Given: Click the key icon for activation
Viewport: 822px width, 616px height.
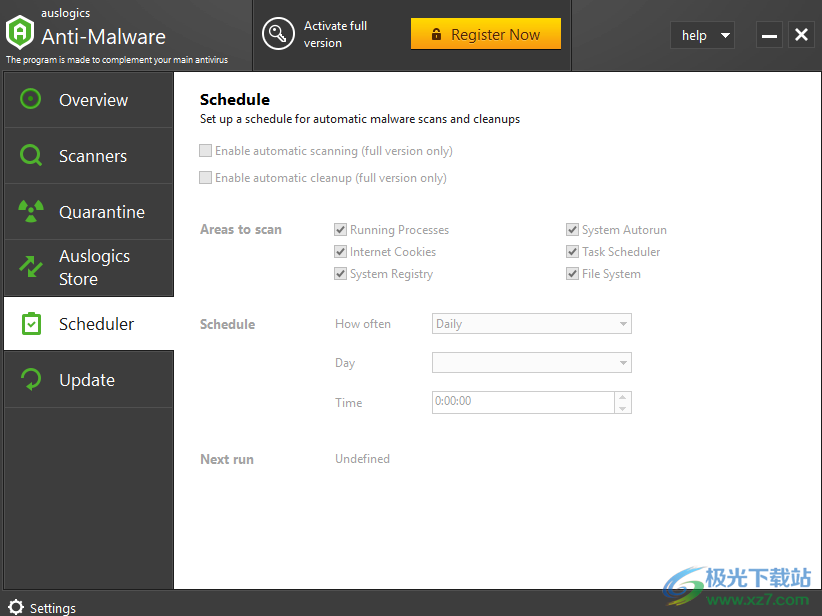Looking at the screenshot, I should point(278,34).
